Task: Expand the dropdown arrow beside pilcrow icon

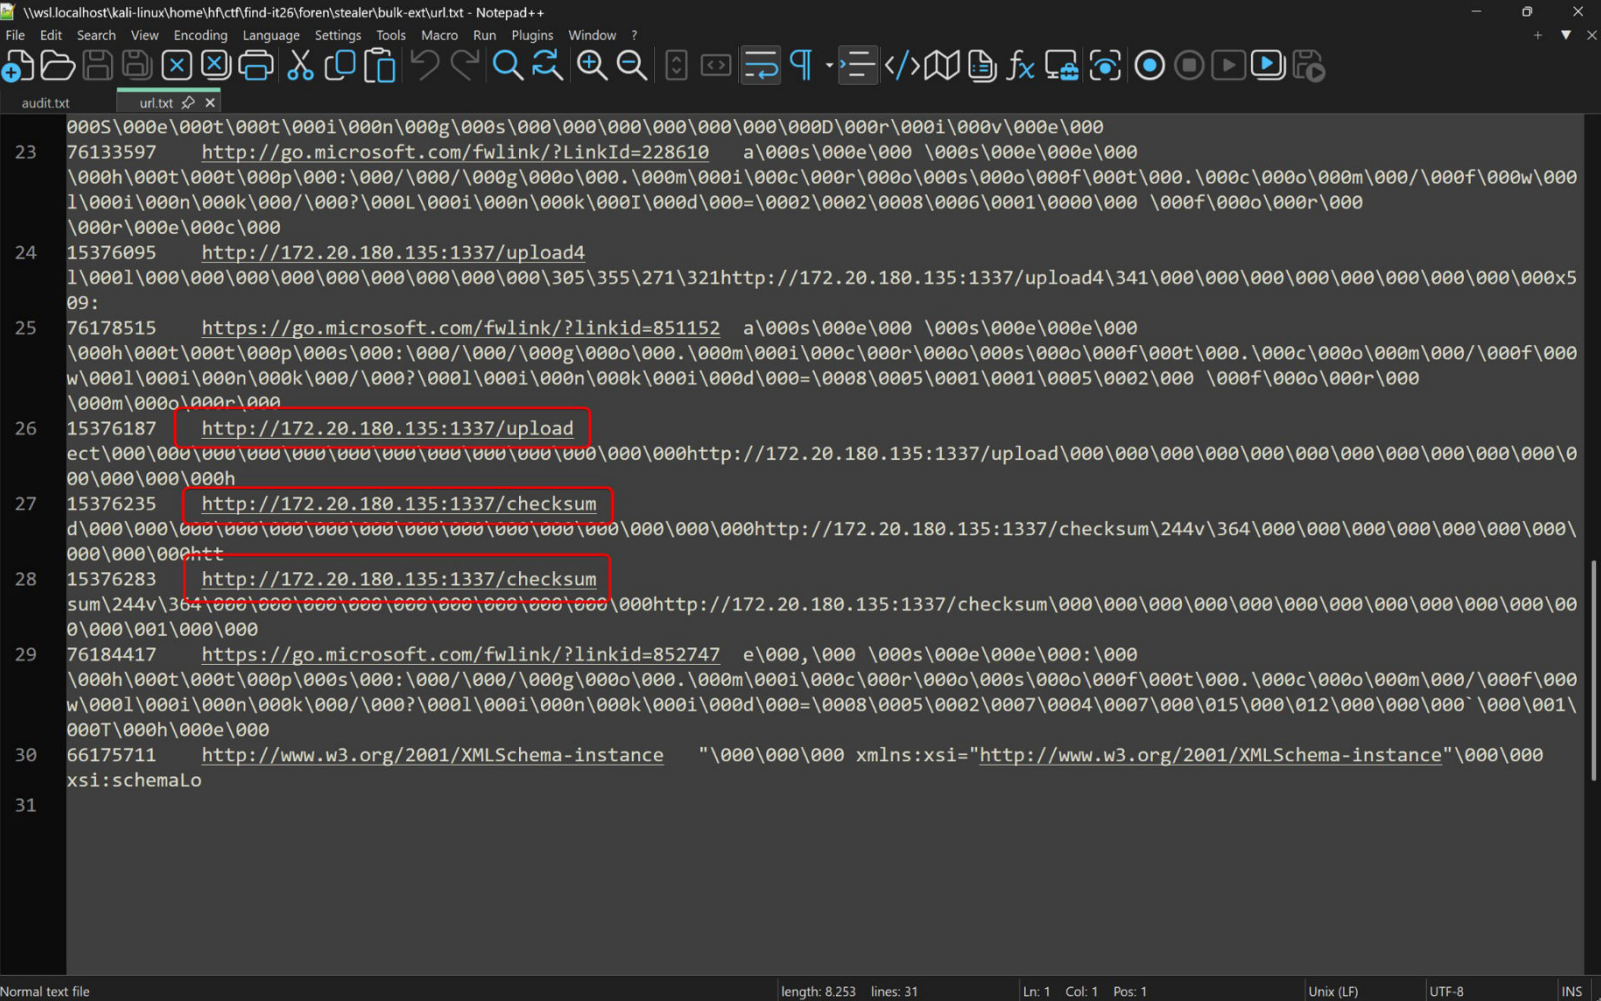Action: 829,66
